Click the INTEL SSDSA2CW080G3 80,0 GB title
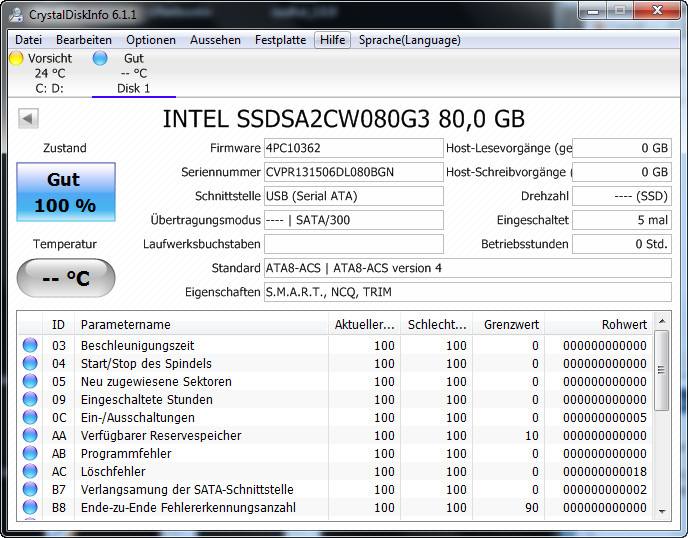The height and width of the screenshot is (538, 688). click(x=344, y=118)
